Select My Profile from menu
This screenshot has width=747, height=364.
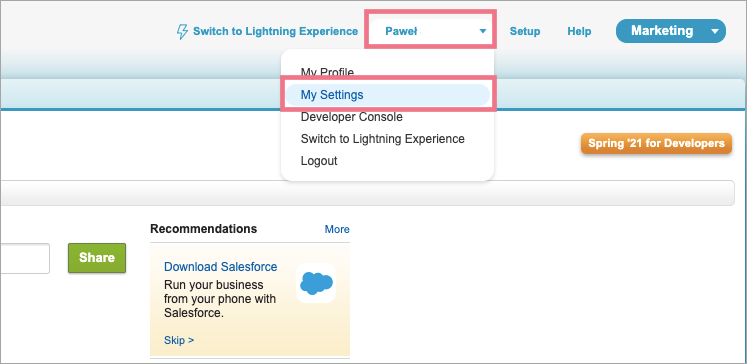(327, 72)
